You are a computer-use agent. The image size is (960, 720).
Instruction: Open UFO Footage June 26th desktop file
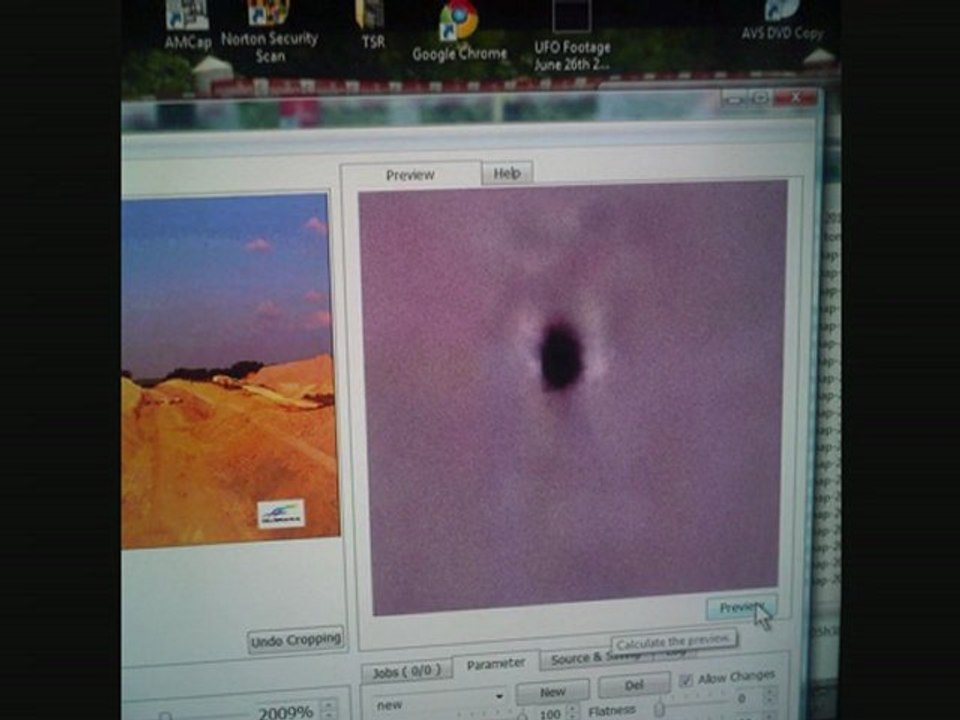coord(572,36)
